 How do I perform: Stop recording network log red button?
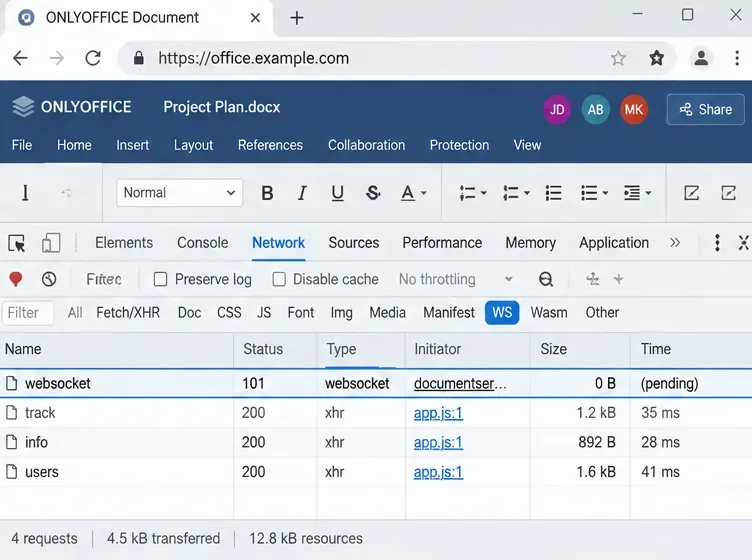pyautogui.click(x=16, y=279)
